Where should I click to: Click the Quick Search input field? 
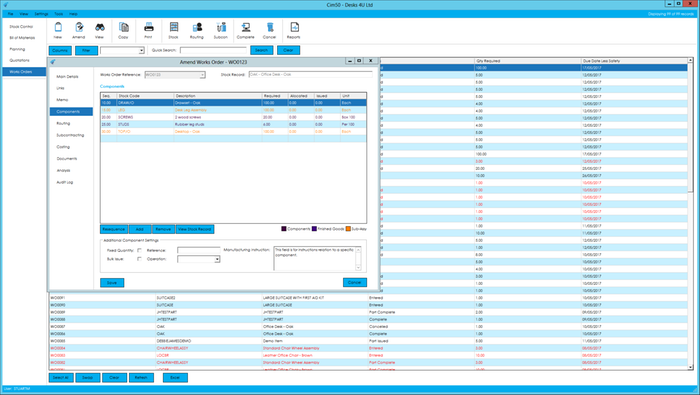213,50
